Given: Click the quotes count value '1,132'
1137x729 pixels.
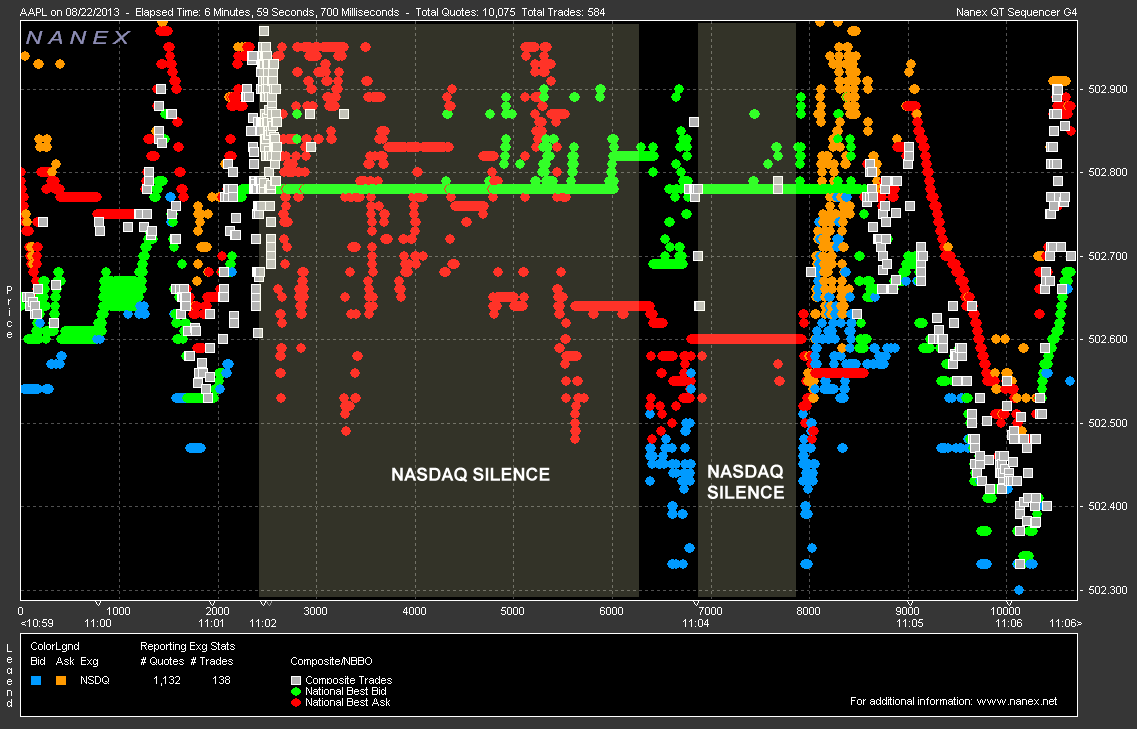Looking at the screenshot, I should [x=167, y=680].
